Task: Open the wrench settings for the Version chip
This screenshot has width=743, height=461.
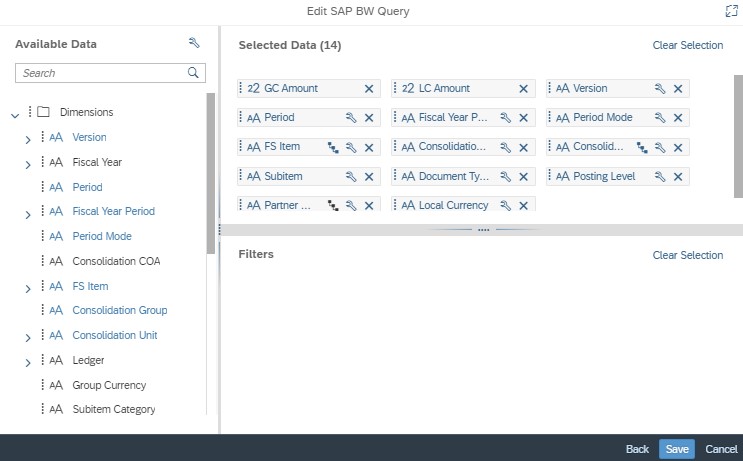Action: (660, 89)
